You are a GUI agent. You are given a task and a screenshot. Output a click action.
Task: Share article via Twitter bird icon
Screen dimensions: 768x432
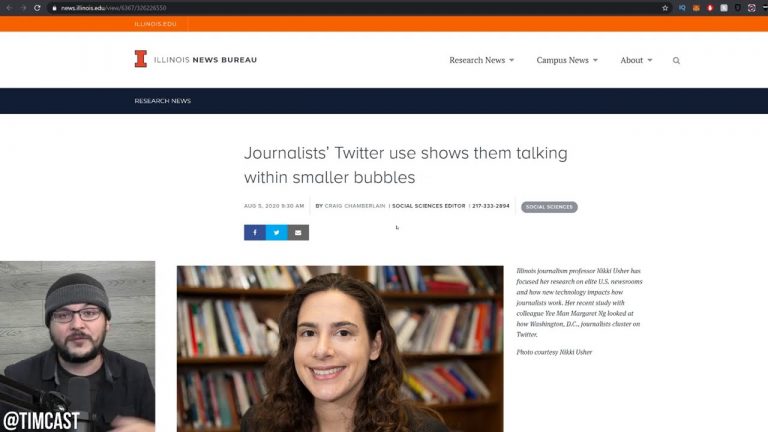coord(276,233)
